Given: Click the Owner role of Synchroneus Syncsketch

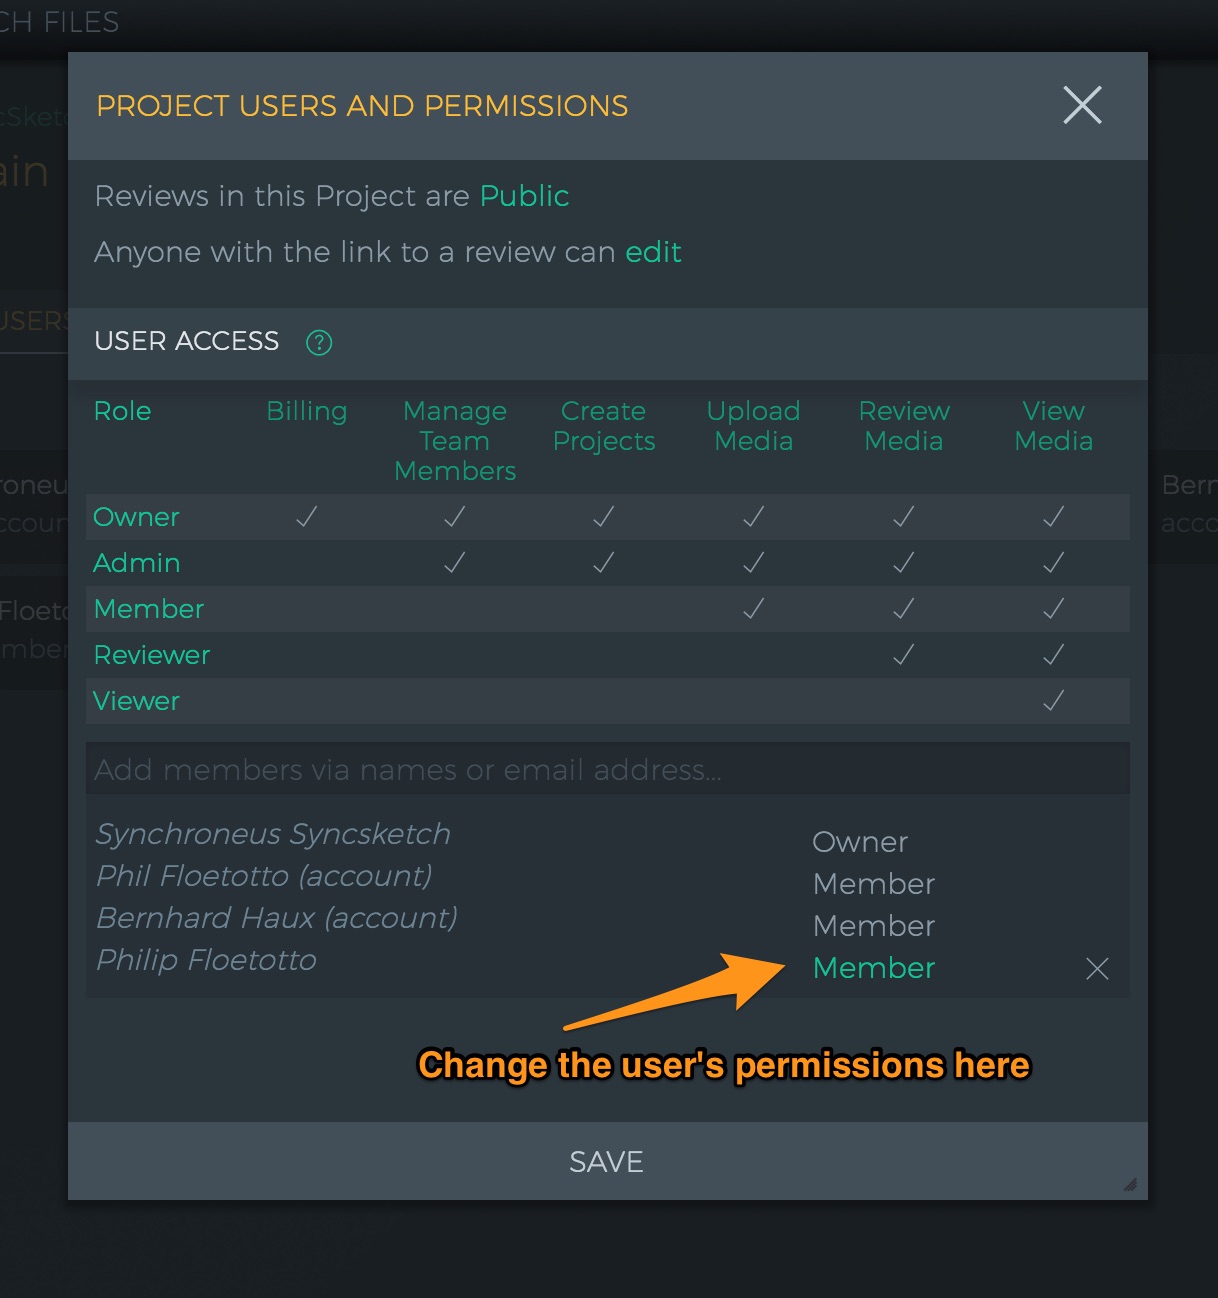Looking at the screenshot, I should 860,842.
